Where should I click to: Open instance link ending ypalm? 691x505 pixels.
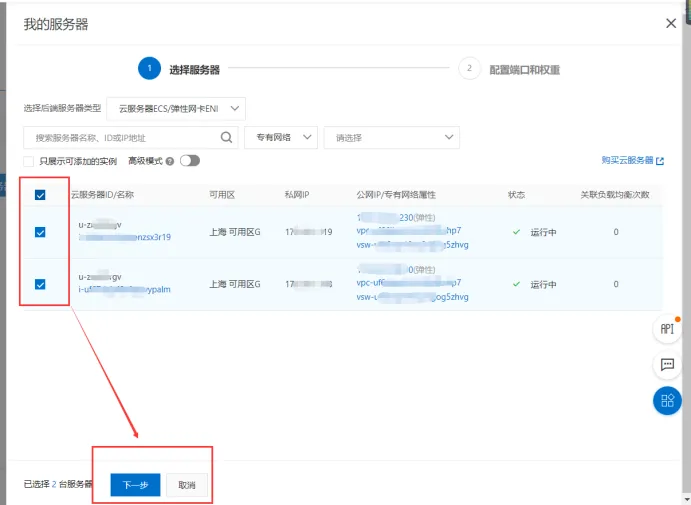pos(125,290)
